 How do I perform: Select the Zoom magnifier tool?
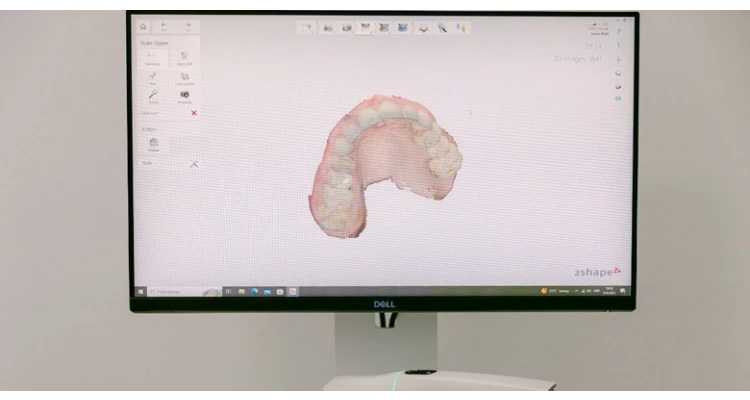153,95
